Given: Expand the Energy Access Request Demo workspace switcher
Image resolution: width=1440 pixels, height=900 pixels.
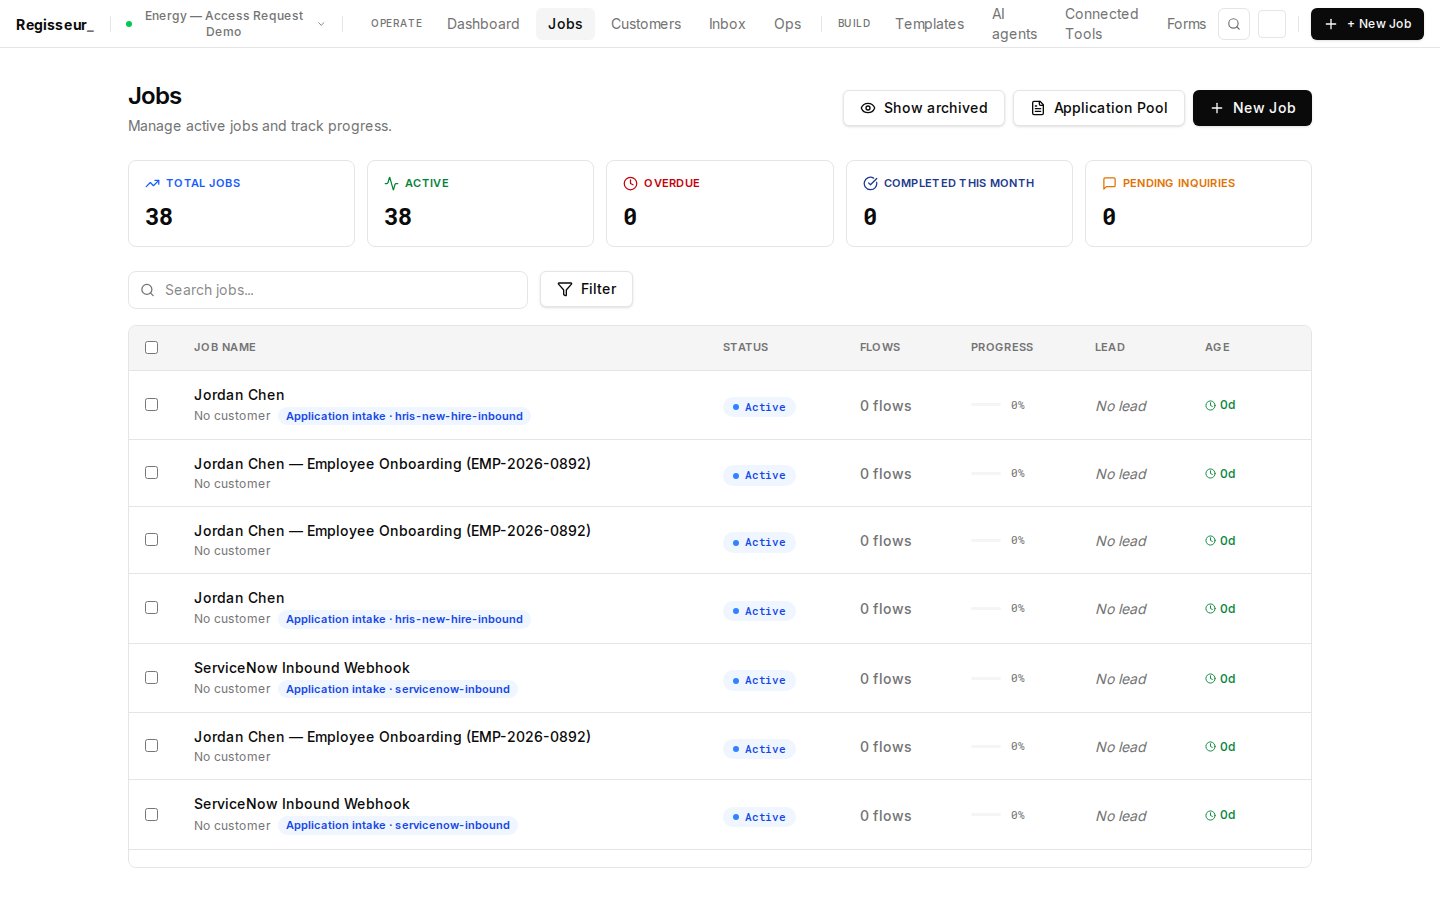Looking at the screenshot, I should pos(226,24).
